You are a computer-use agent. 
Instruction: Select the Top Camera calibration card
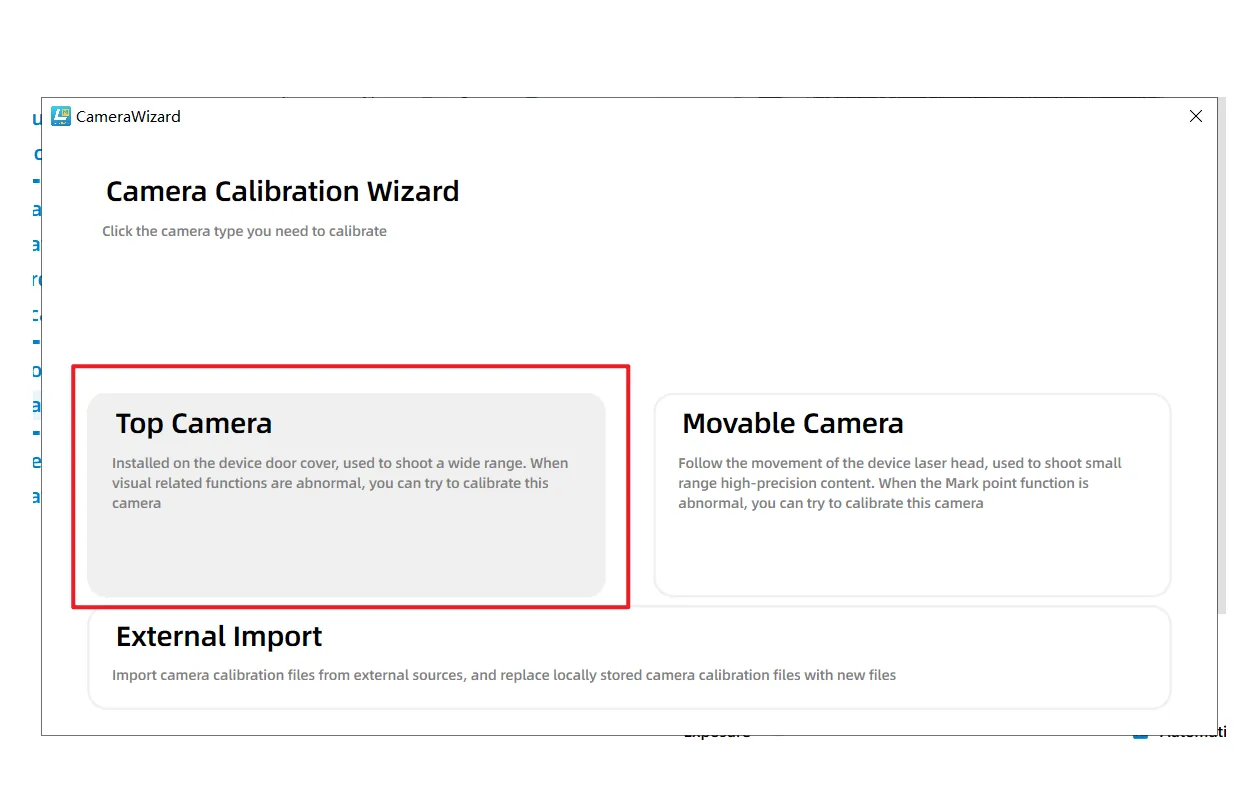point(346,495)
